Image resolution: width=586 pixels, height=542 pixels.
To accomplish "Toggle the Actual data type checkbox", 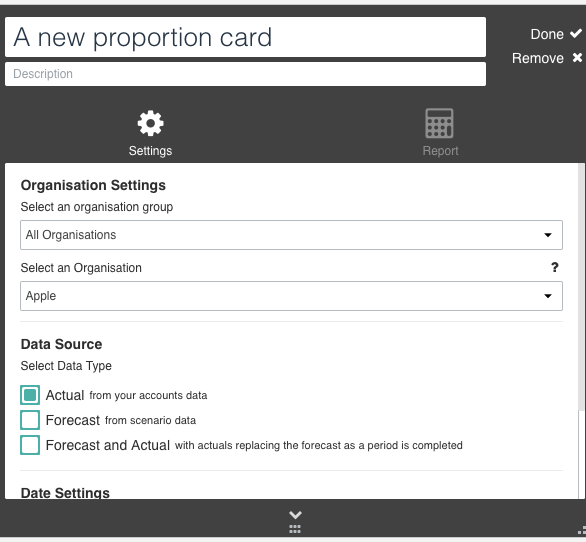I will coord(30,395).
